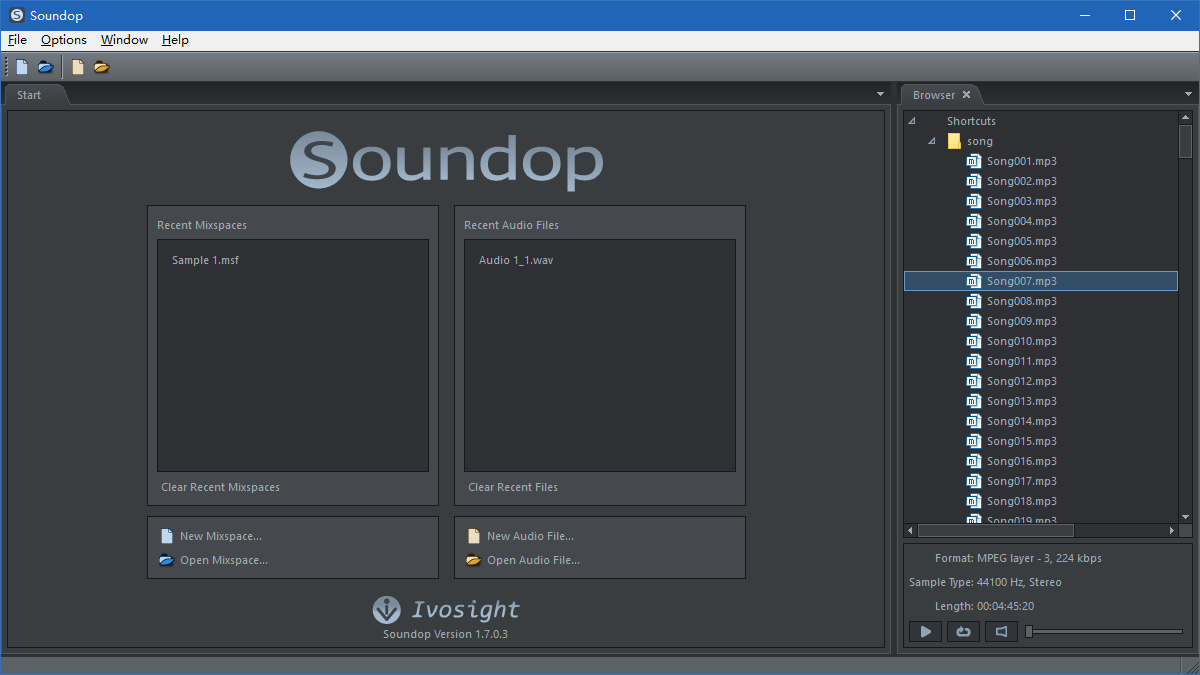The height and width of the screenshot is (675, 1200).
Task: Open the Browser panel dropdown menu arrow
Action: coord(1186,93)
